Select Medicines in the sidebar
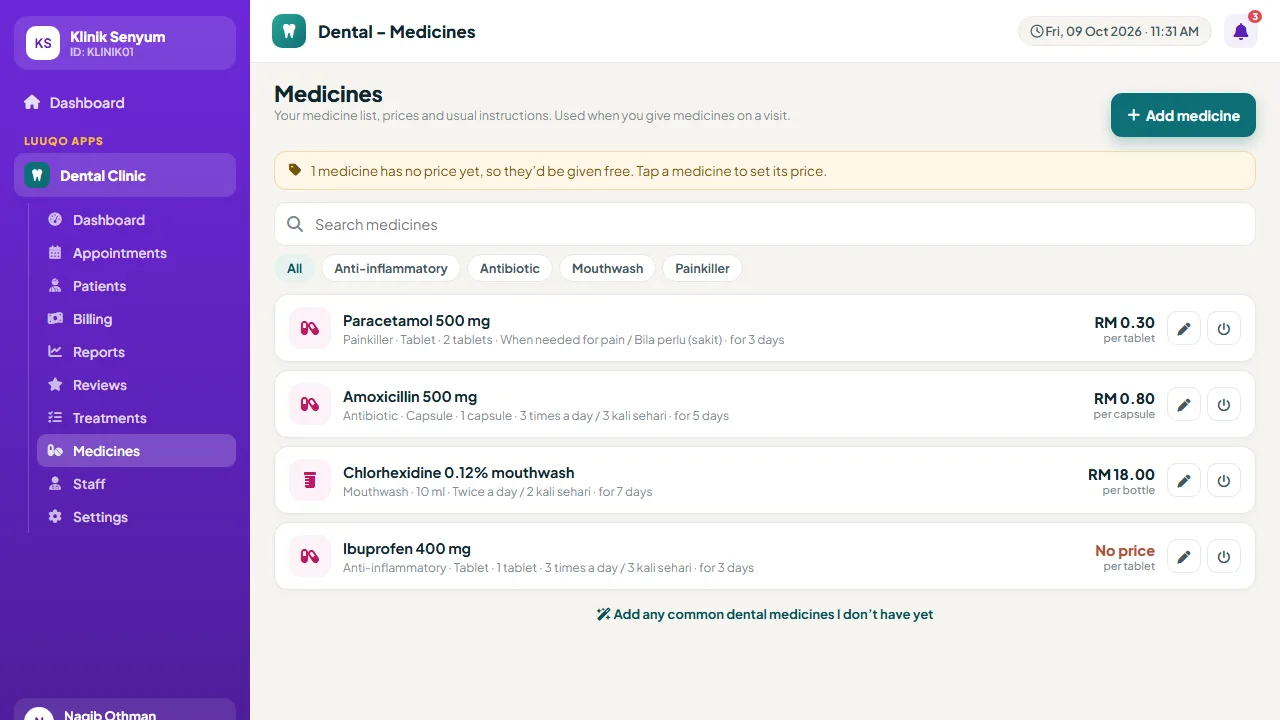Viewport: 1280px width, 720px height. coord(136,451)
